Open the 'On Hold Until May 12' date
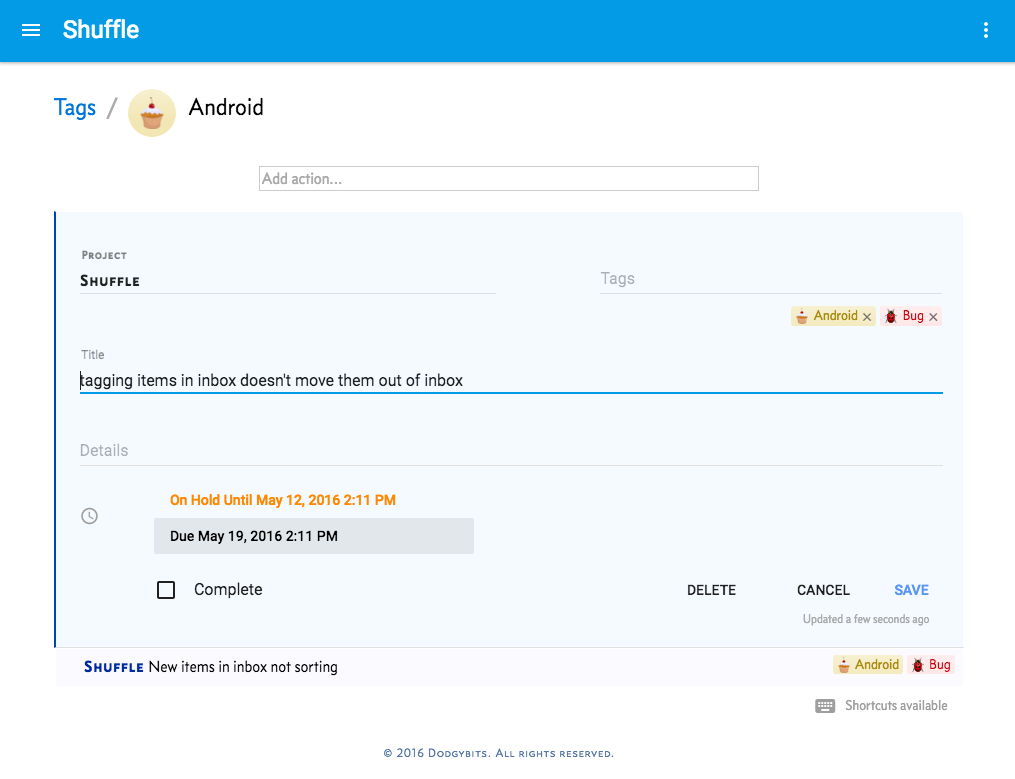The height and width of the screenshot is (779, 1015). 282,500
